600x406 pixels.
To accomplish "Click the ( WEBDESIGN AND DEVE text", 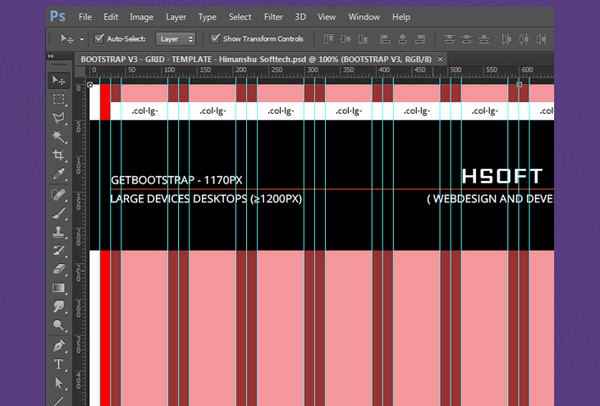I will click(x=490, y=199).
